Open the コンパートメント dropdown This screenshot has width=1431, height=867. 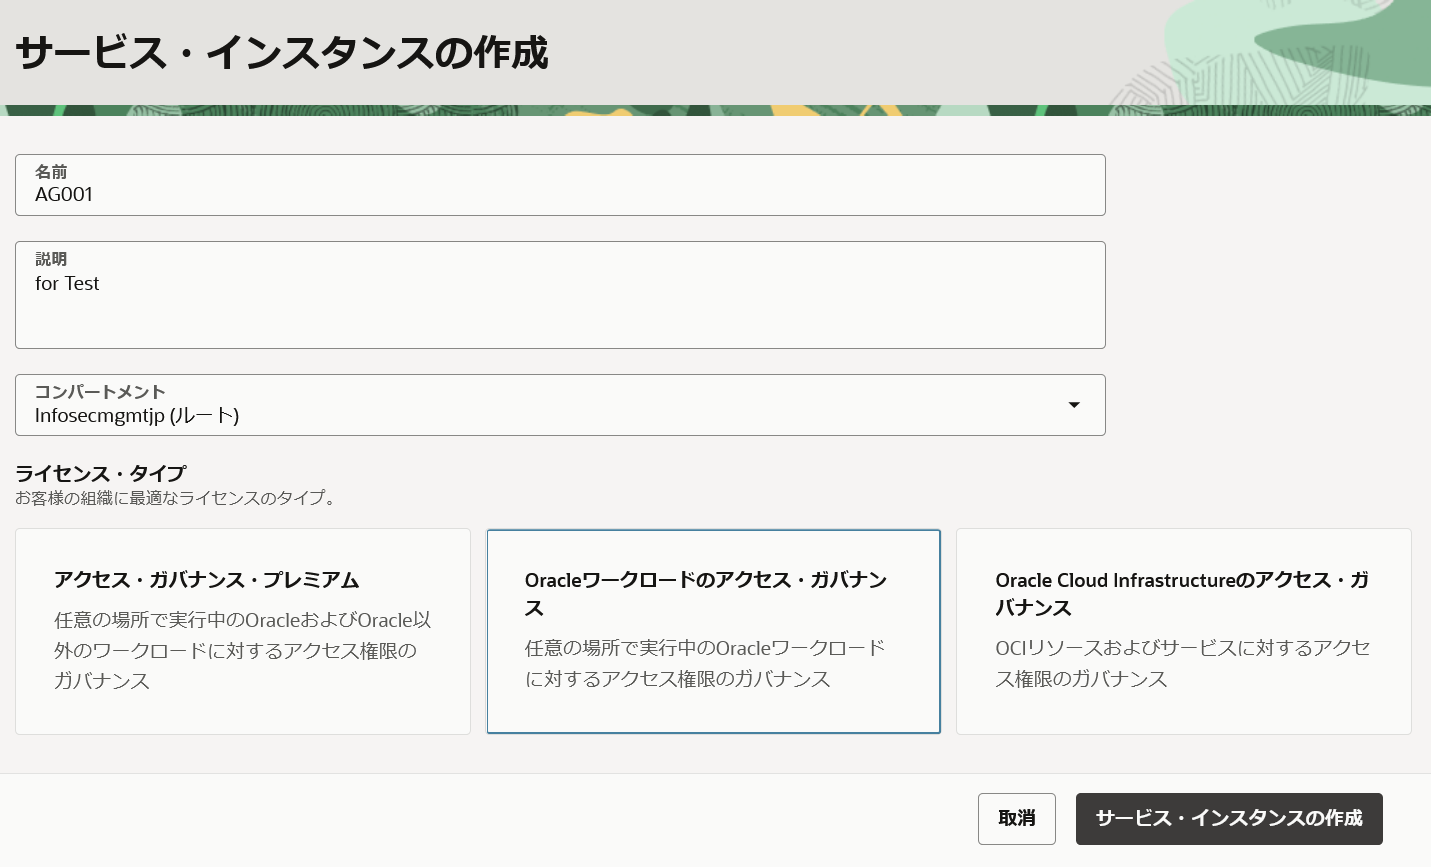[x=560, y=405]
